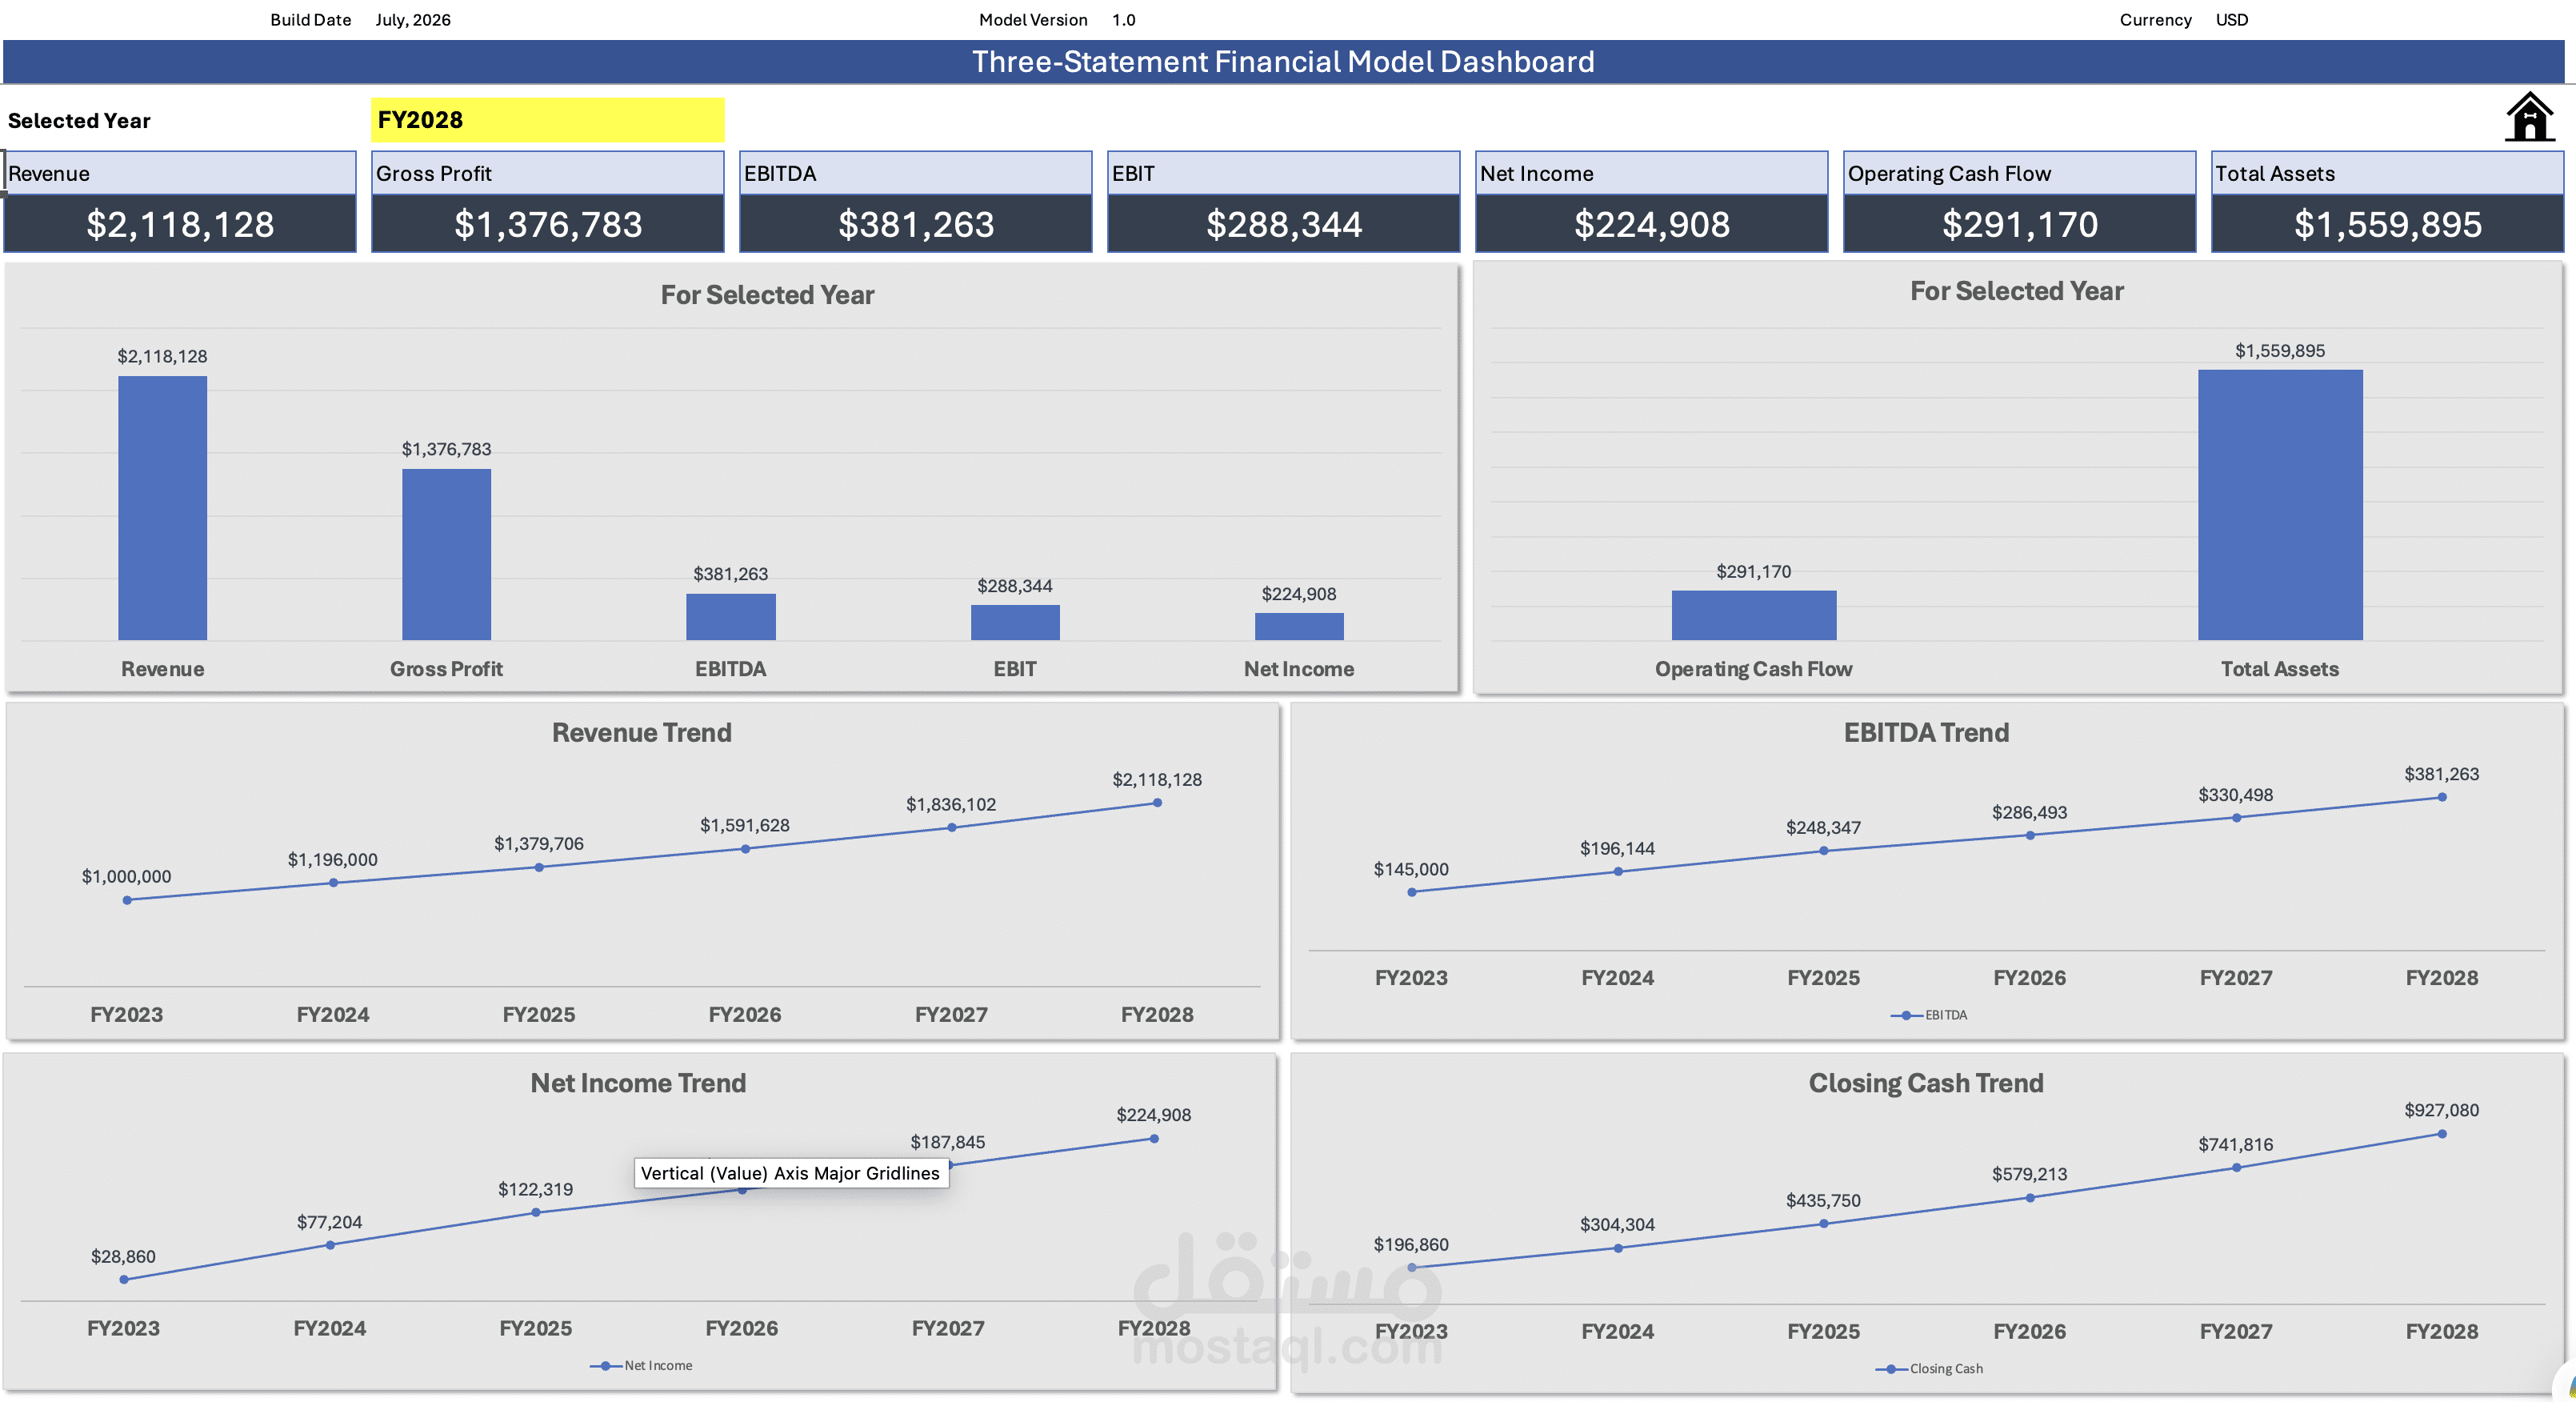Select the Net Income bar in the chart
The width and height of the screenshot is (2576, 1402).
pyautogui.click(x=1299, y=626)
